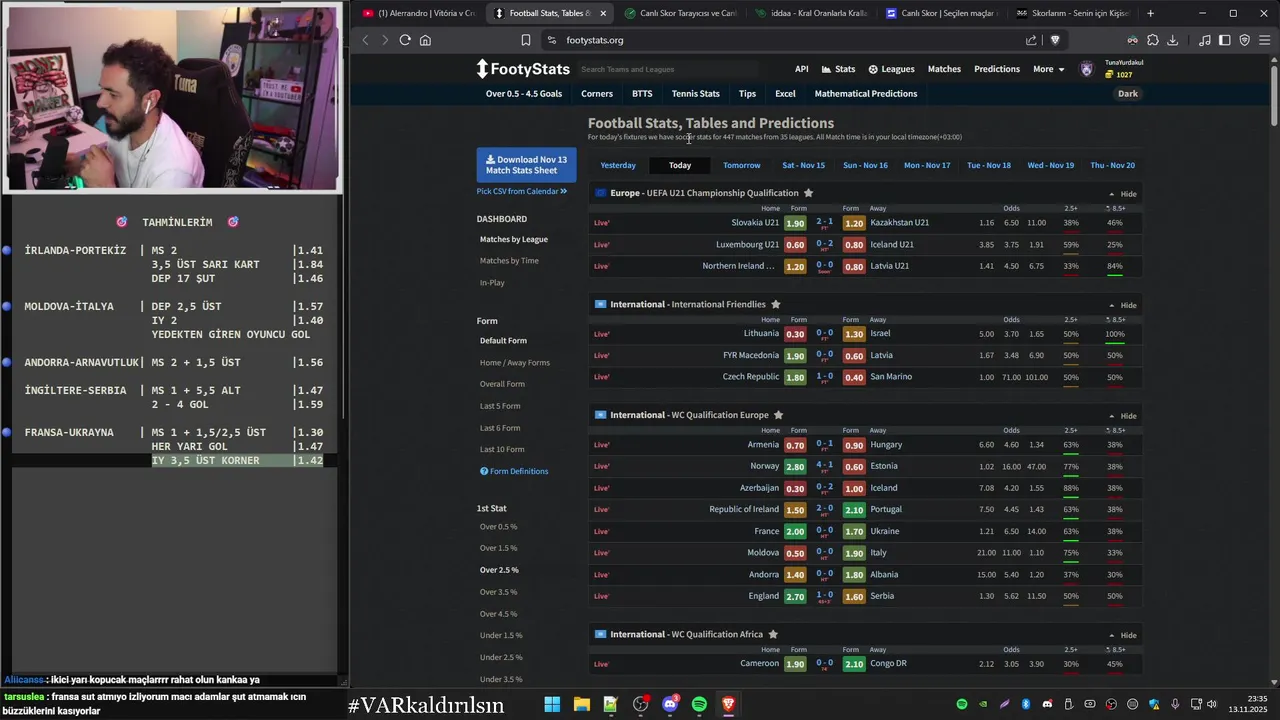
Task: Favorite the UEFA U21 Championship Qualification star
Action: (x=808, y=193)
